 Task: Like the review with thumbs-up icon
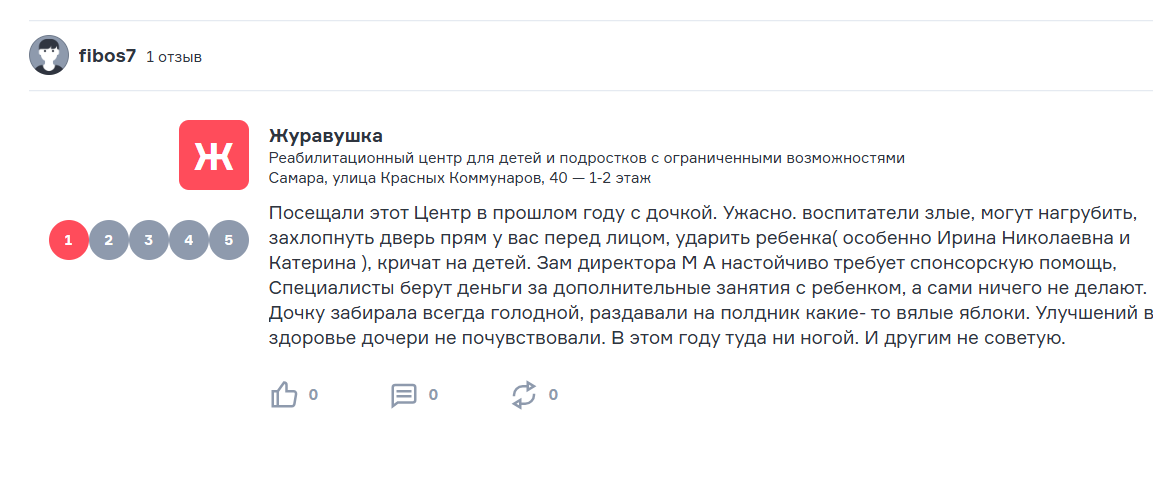click(285, 395)
